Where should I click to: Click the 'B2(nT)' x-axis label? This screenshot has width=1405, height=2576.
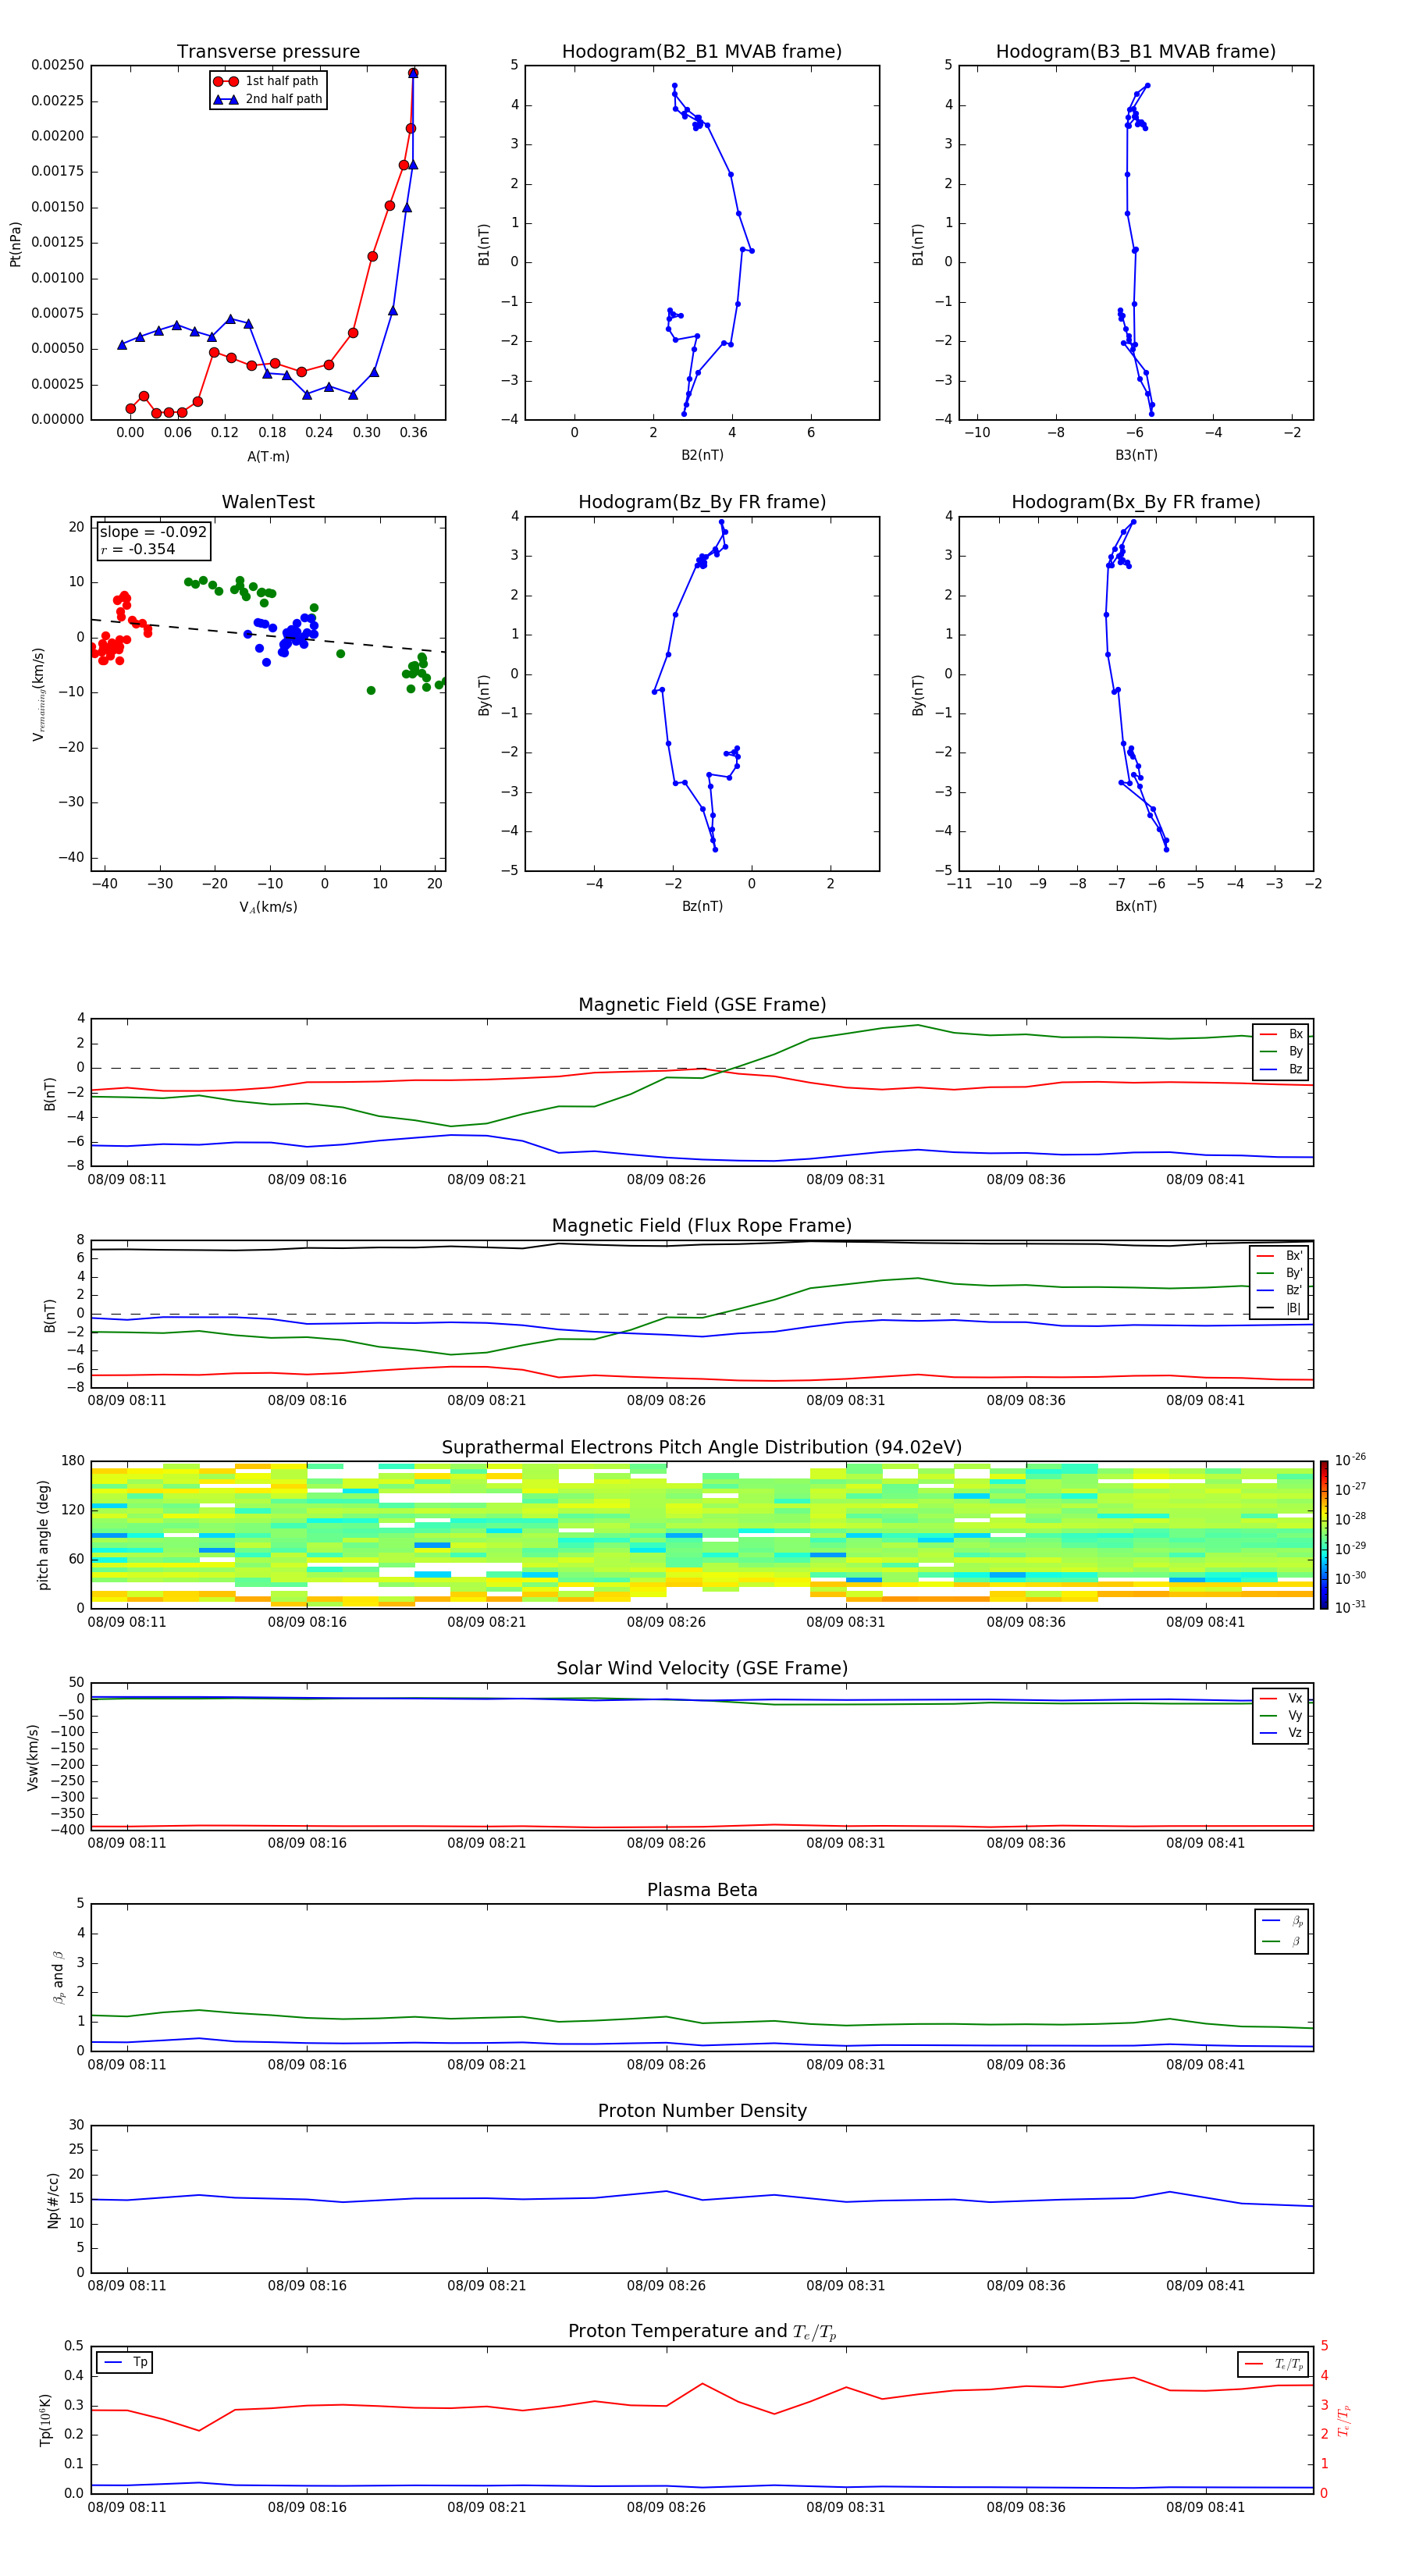(702, 455)
